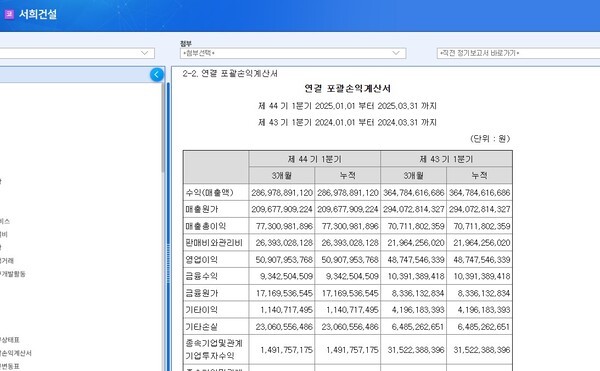600x371 pixels.
Task: Select the 금융수익 row label
Action: (x=202, y=276)
